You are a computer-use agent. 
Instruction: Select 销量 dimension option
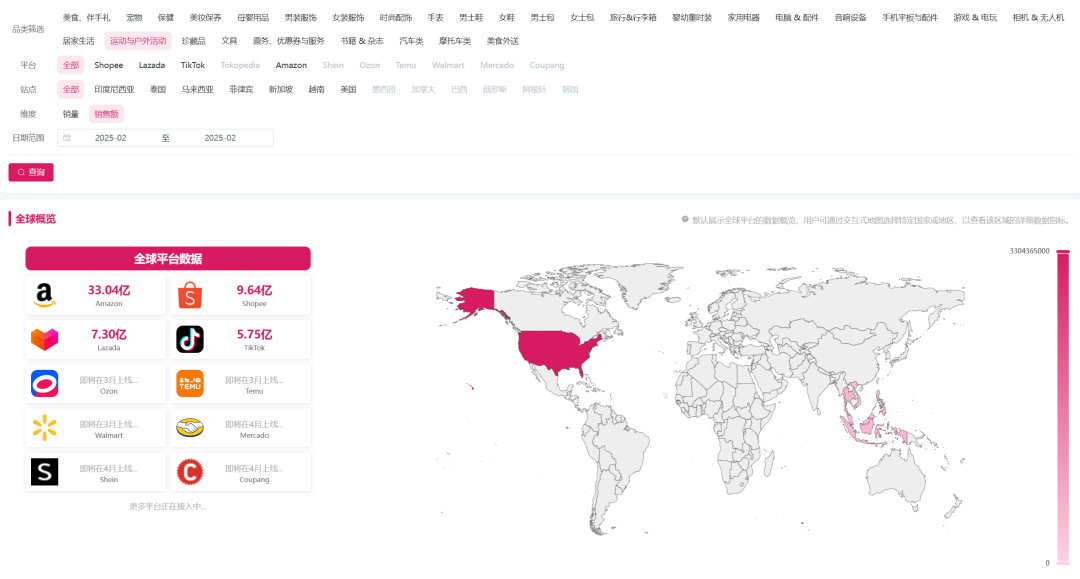(70, 114)
